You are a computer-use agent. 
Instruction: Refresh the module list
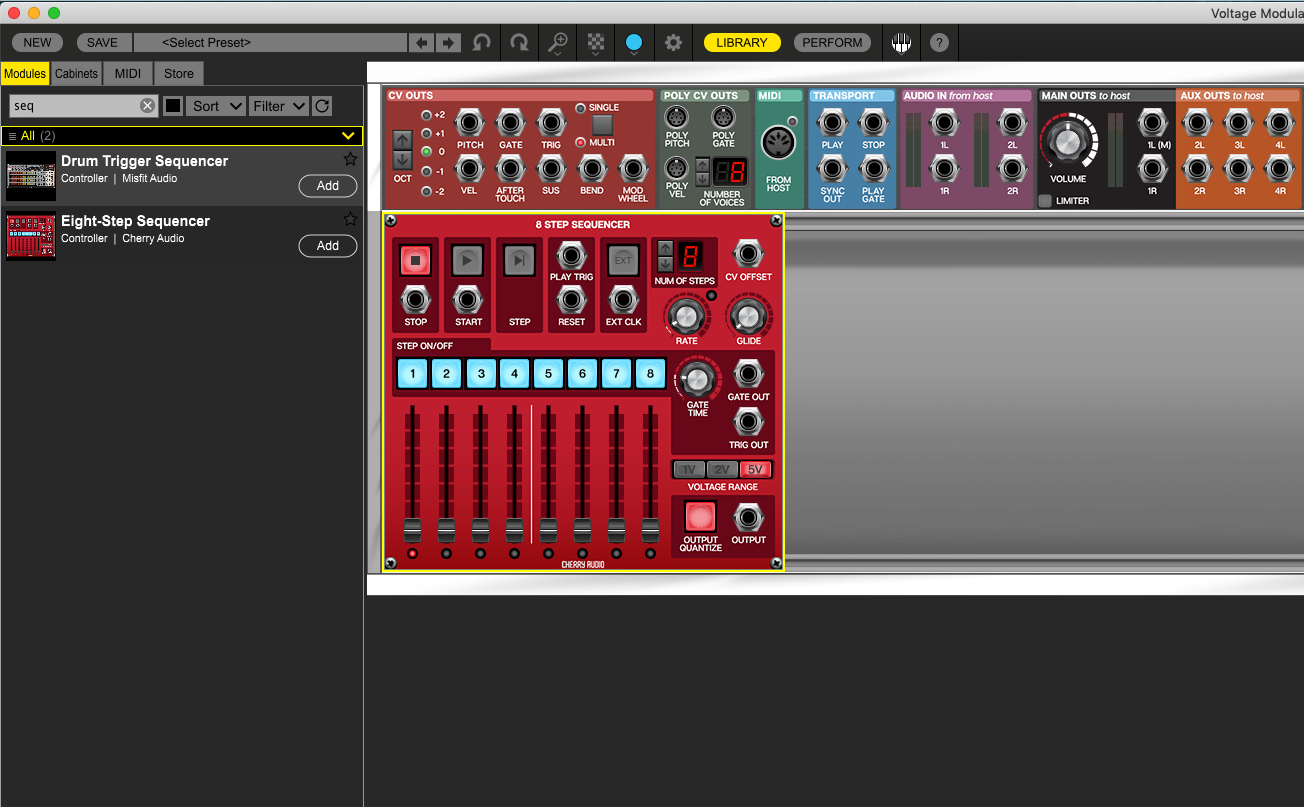tap(322, 106)
